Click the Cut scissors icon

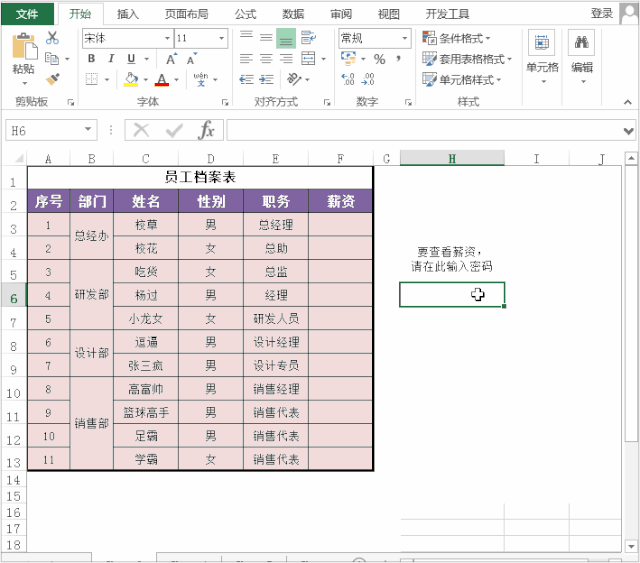click(52, 38)
